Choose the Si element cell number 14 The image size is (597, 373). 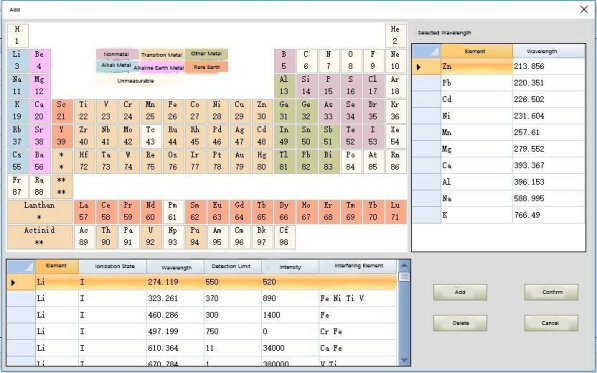(x=306, y=85)
